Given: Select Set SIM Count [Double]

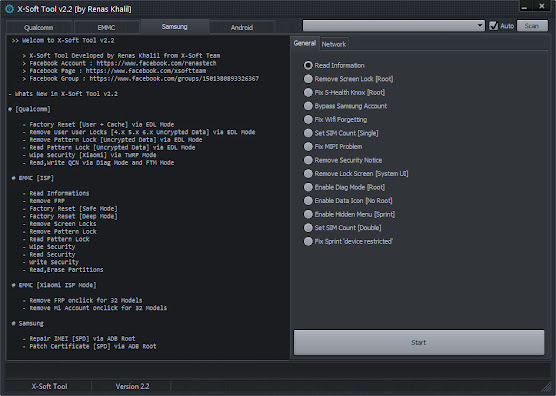Looking at the screenshot, I should (x=343, y=228).
